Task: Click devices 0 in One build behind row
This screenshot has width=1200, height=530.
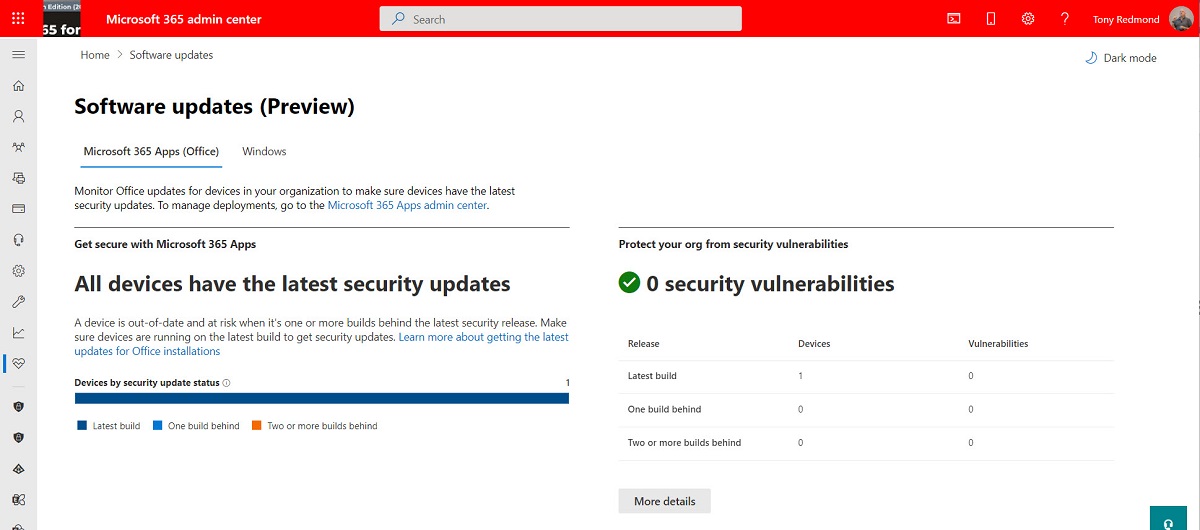Action: 801,409
